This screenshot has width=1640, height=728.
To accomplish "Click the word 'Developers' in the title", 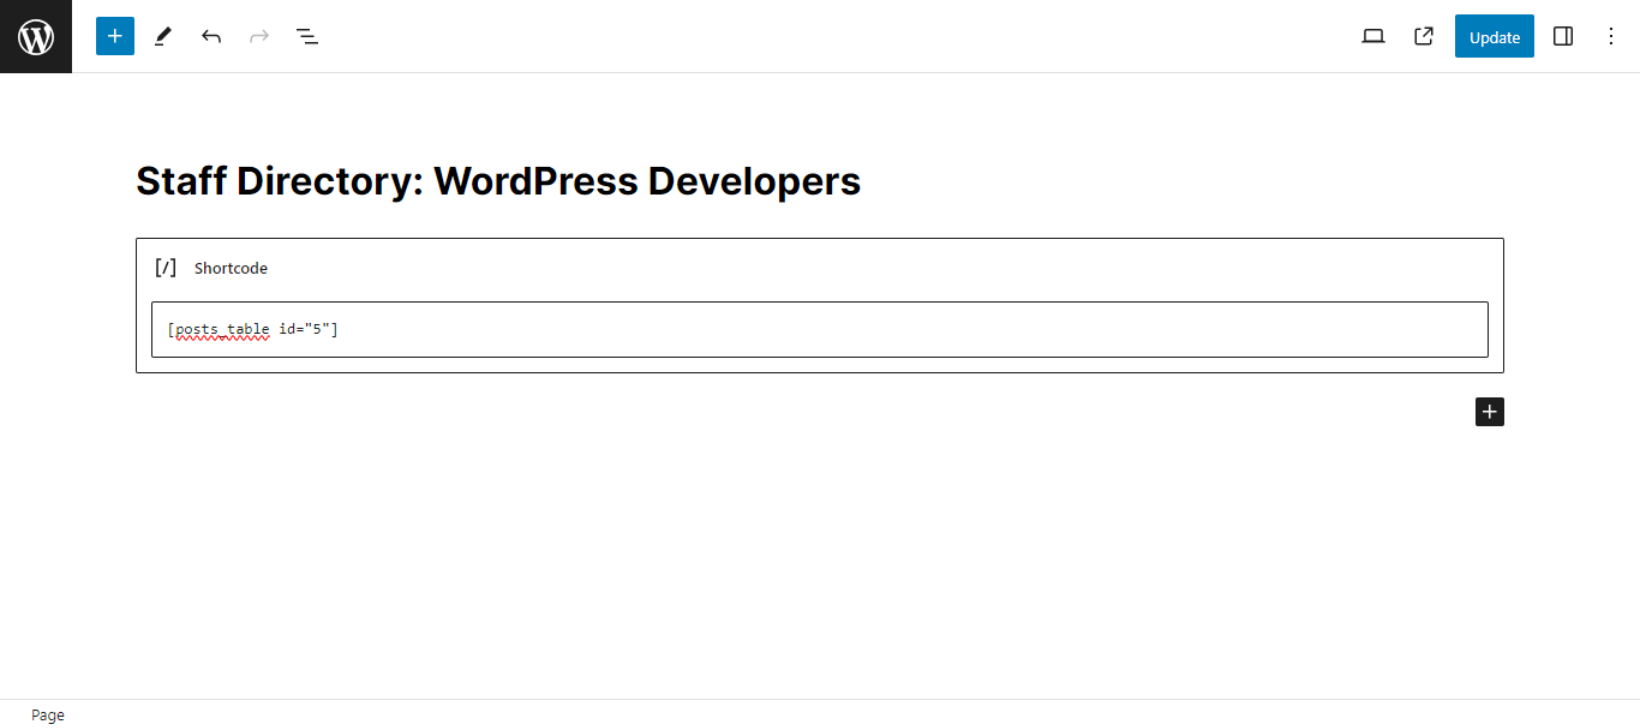I will pos(753,181).
